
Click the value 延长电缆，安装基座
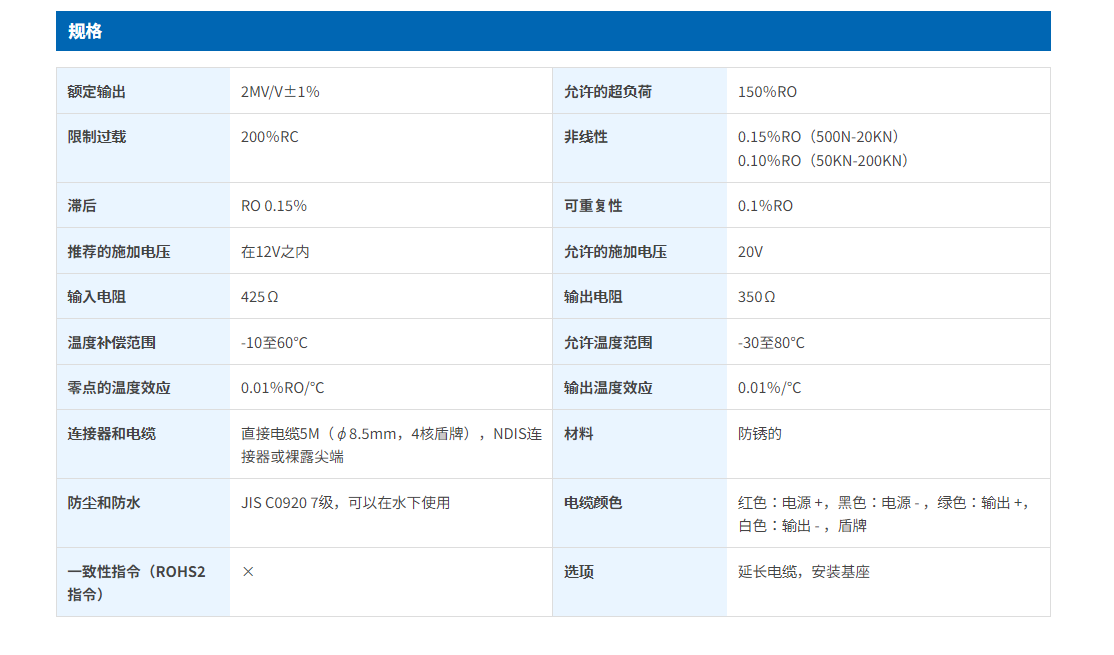click(804, 572)
